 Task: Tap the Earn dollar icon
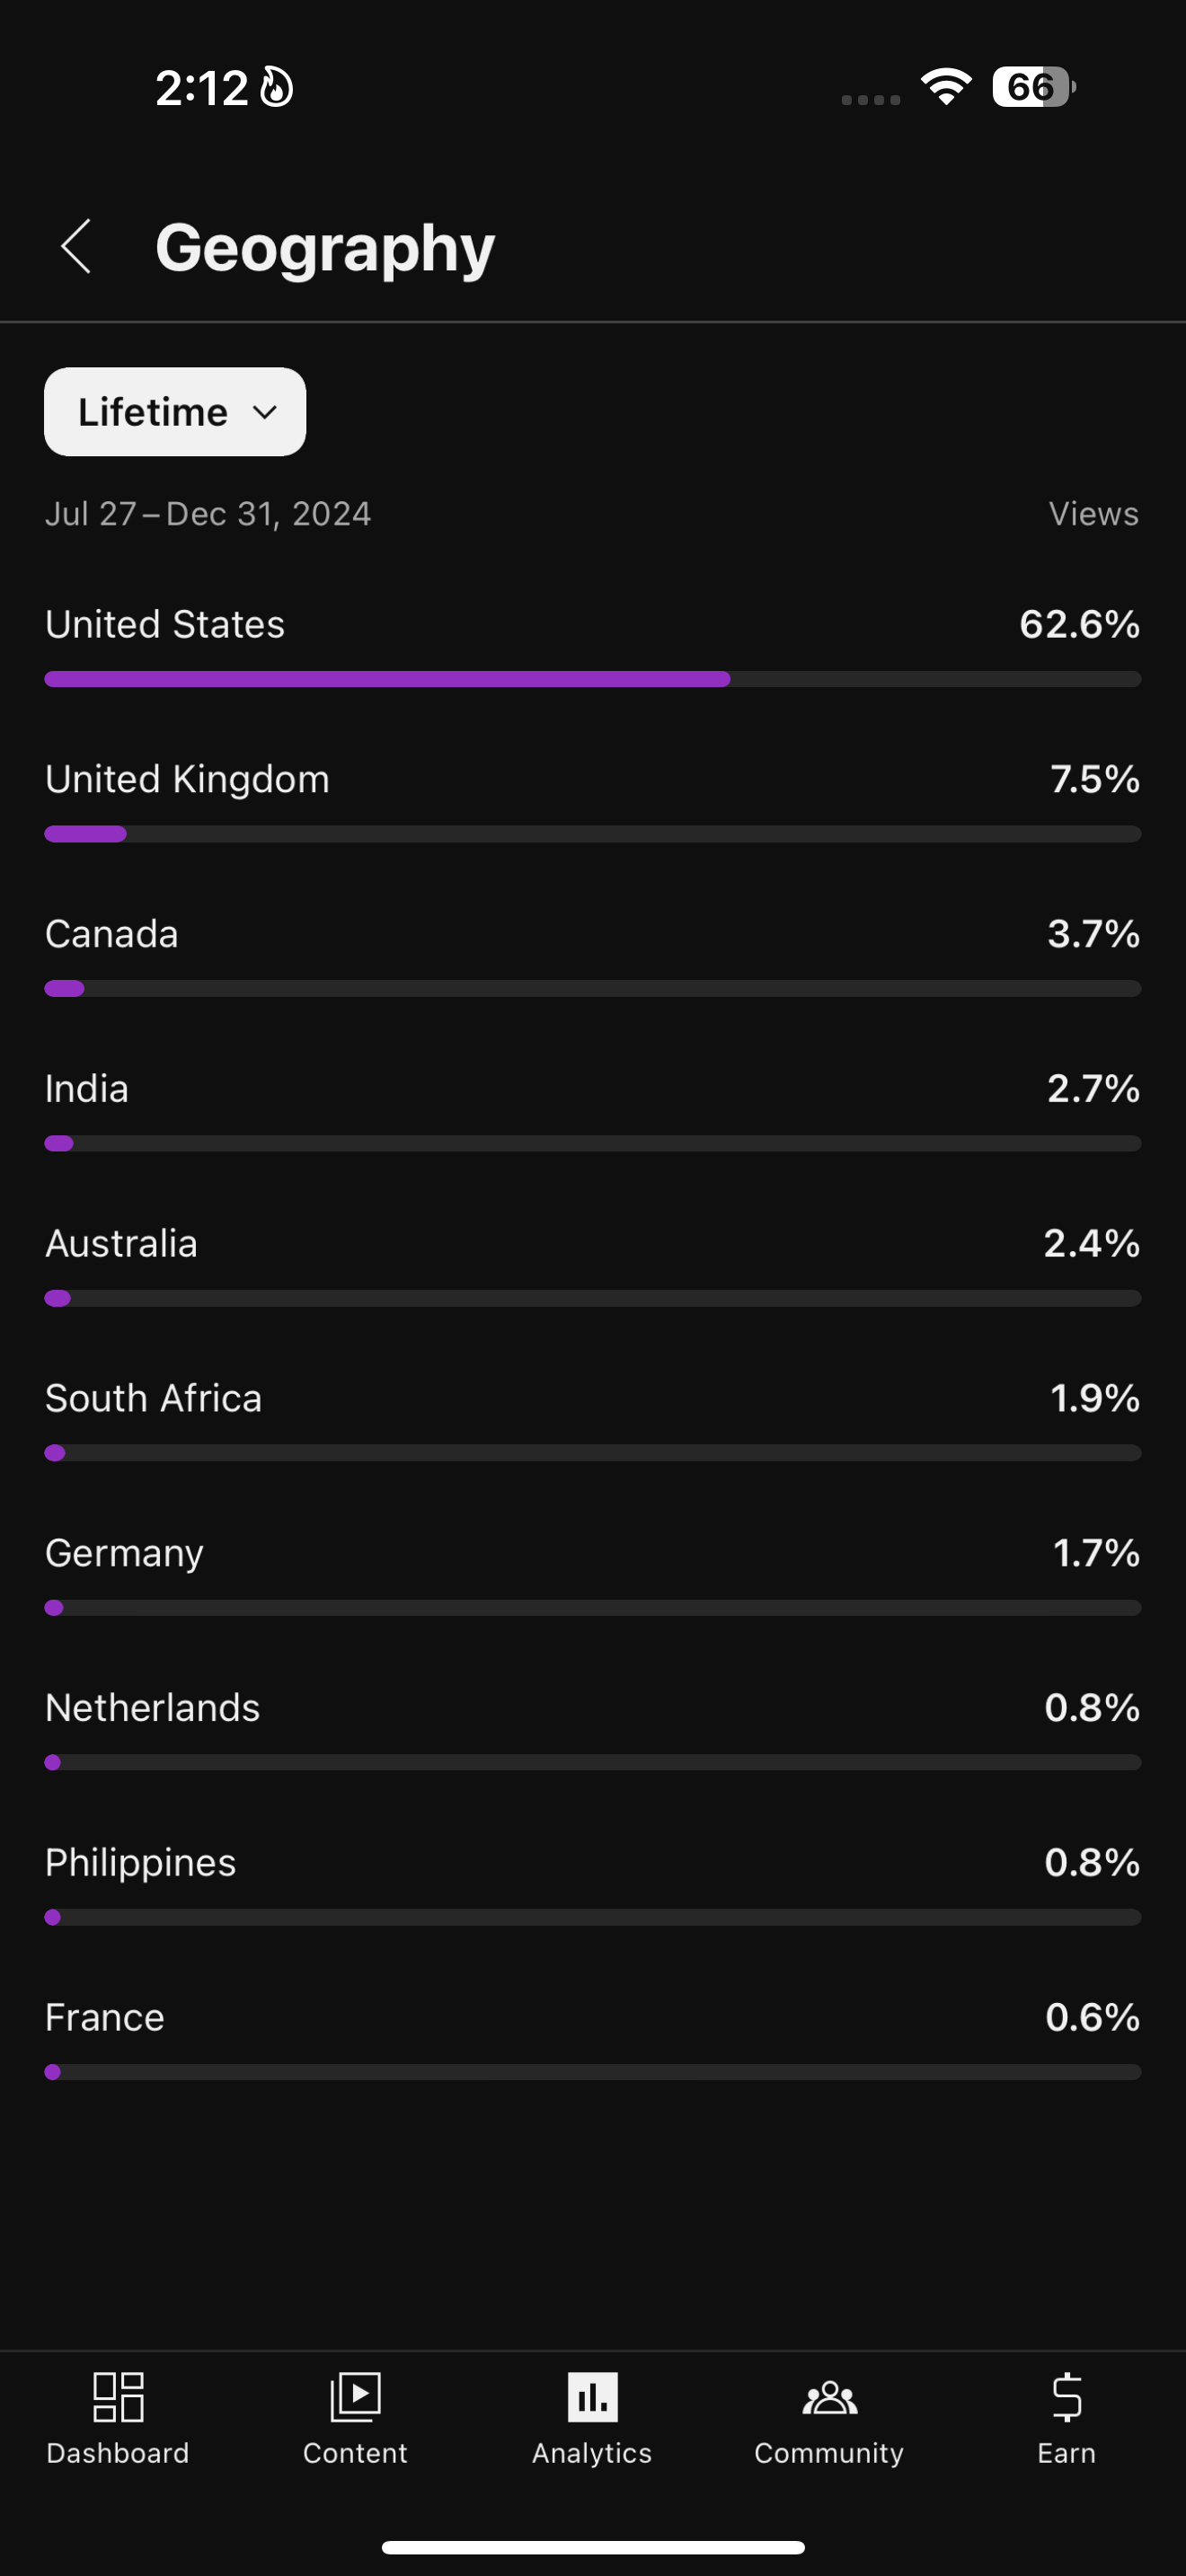1066,2396
